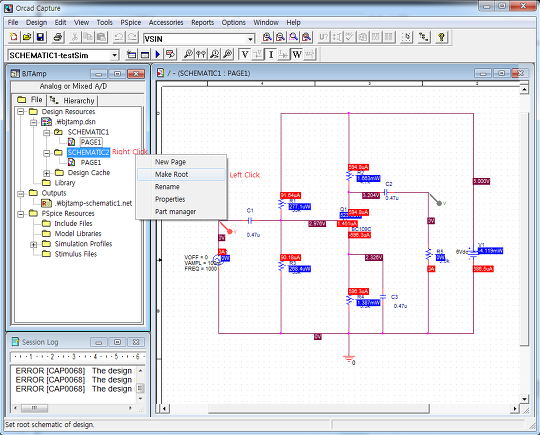Zoom in using the first magnifier icon
Screen dimensions: 540x435
click(x=267, y=37)
